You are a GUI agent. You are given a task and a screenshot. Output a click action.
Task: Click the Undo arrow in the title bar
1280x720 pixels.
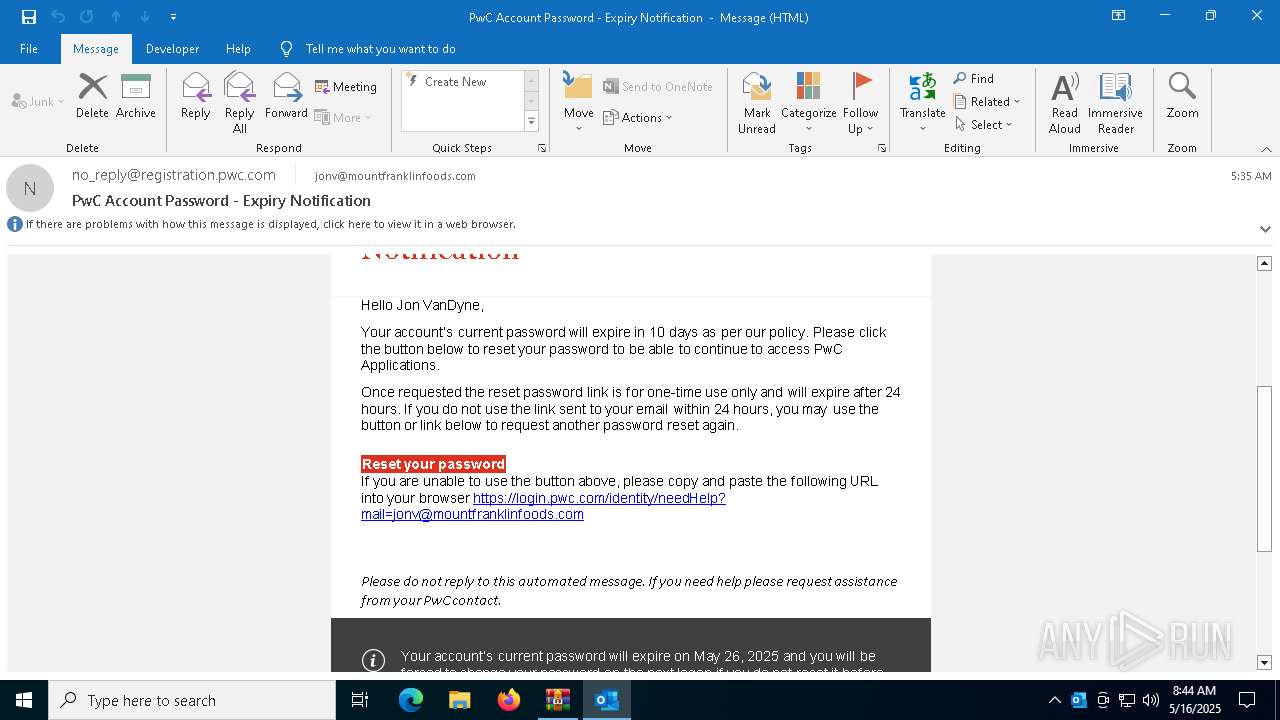(x=58, y=17)
